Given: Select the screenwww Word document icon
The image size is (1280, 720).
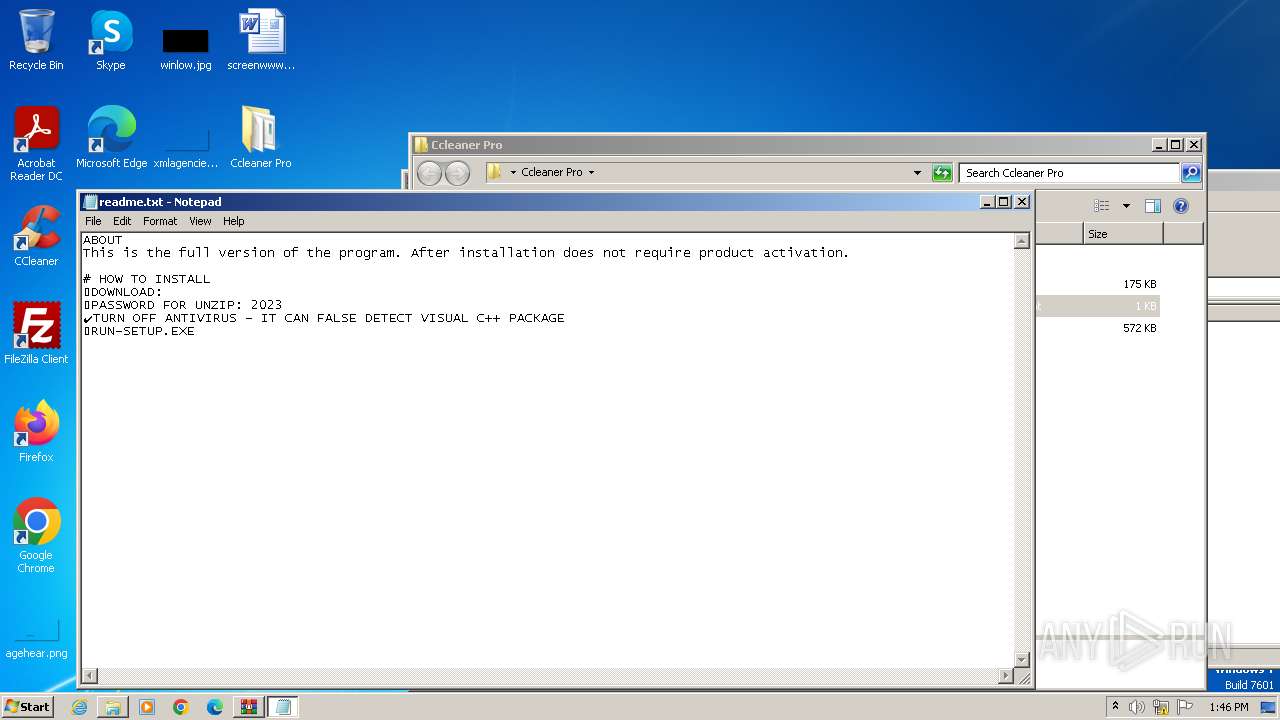Looking at the screenshot, I should [x=261, y=40].
